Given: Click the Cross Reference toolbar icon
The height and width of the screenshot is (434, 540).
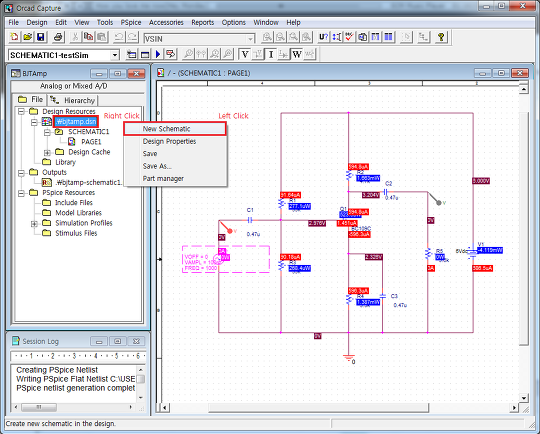Looking at the screenshot, I should [x=375, y=37].
